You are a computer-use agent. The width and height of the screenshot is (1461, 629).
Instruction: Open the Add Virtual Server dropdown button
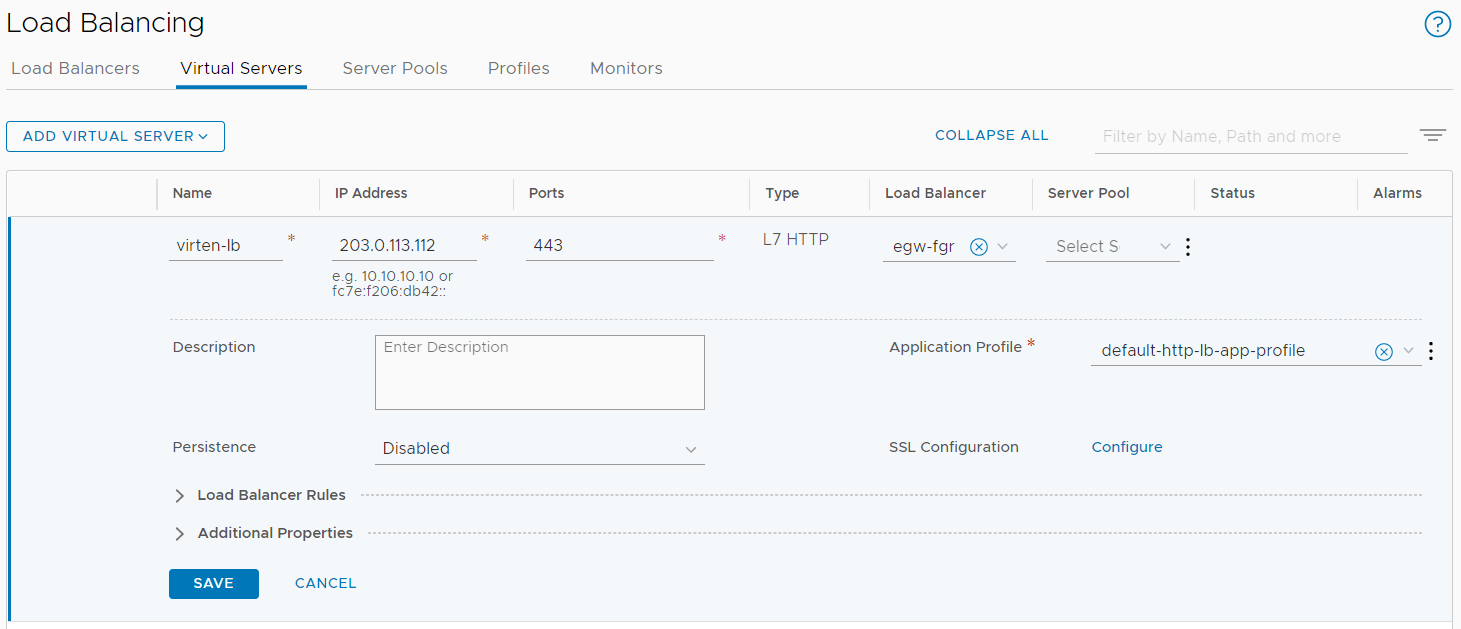115,136
